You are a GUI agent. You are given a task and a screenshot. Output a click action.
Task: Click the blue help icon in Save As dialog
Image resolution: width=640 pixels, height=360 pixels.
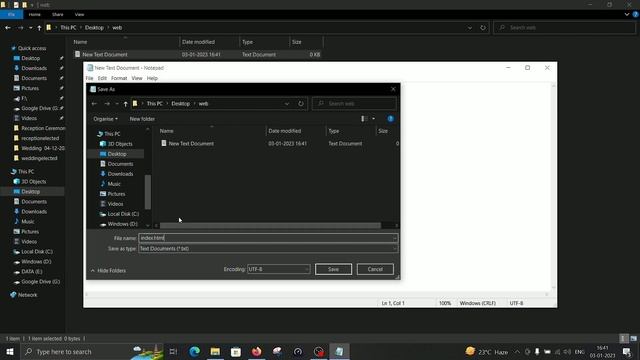click(391, 119)
